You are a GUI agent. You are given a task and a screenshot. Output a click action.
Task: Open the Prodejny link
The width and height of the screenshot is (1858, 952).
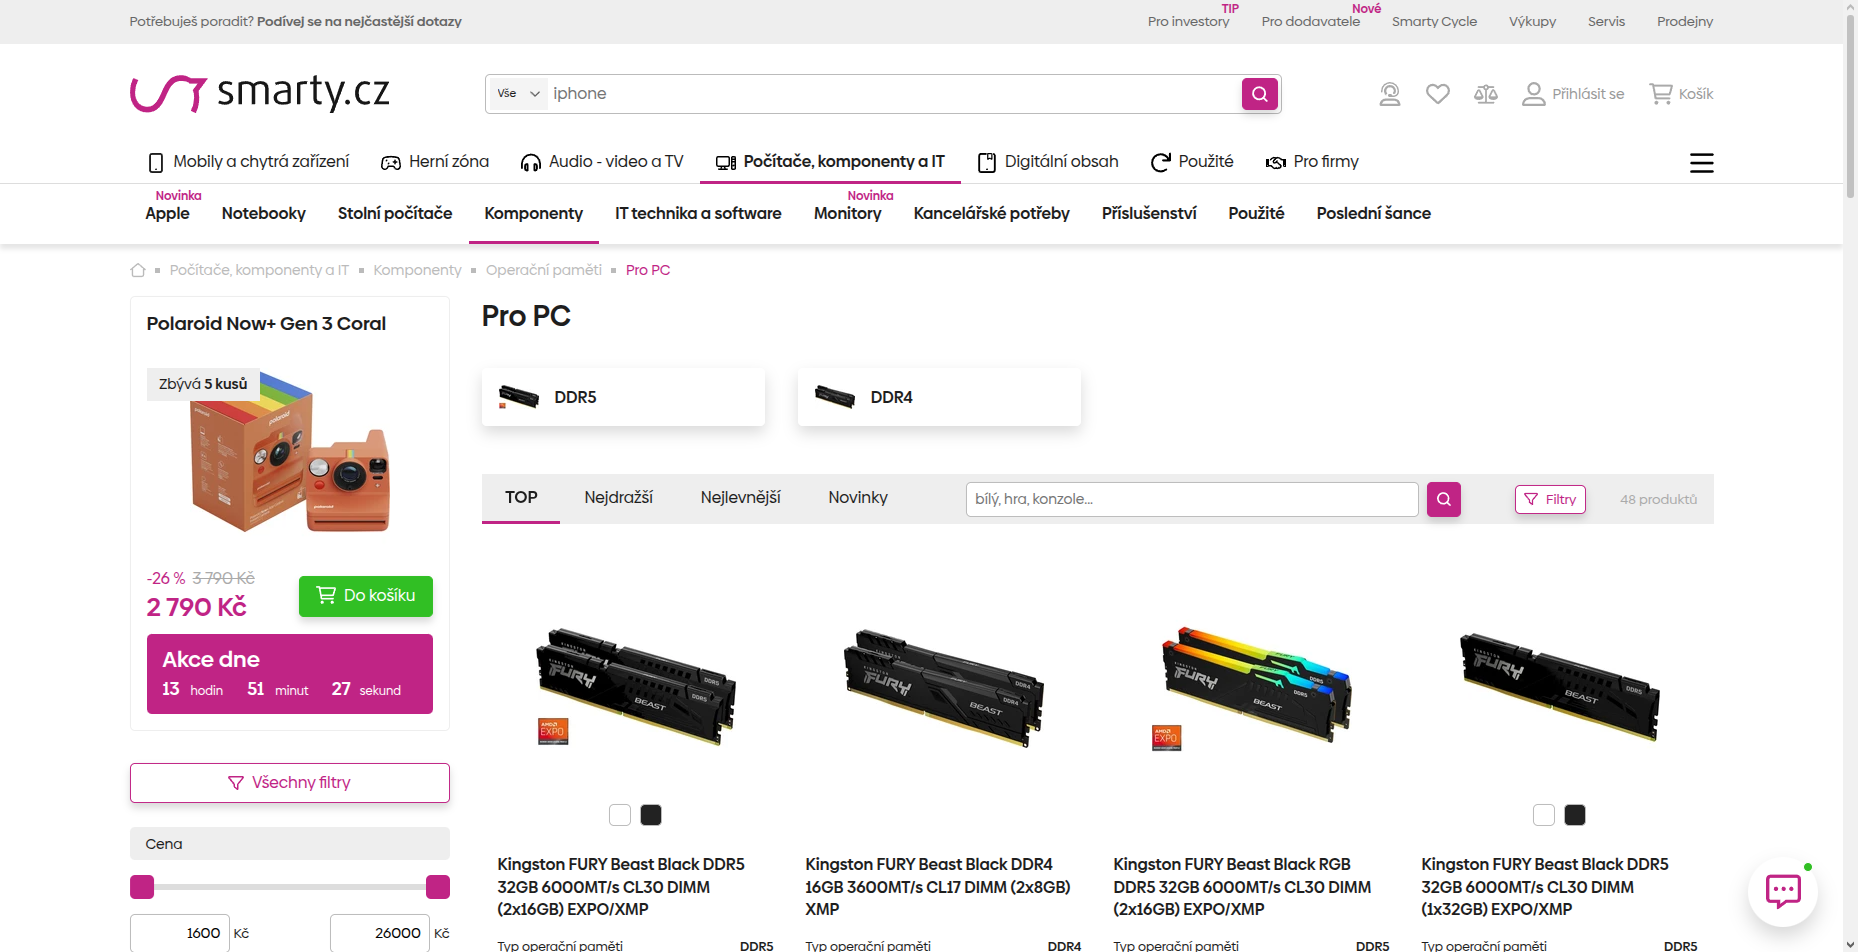click(x=1685, y=21)
